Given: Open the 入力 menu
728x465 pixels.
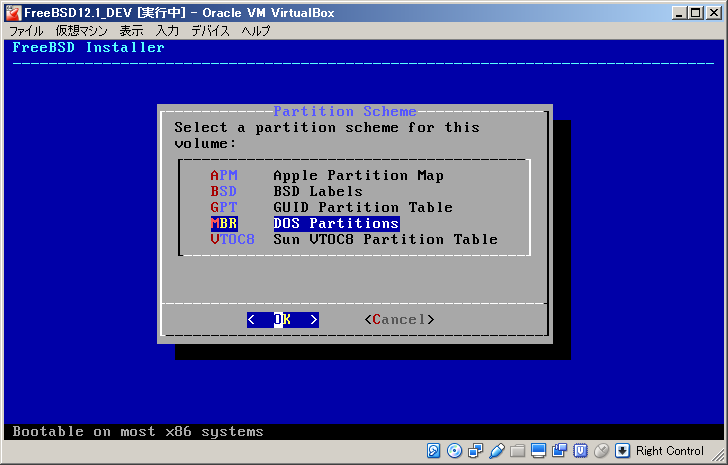Looking at the screenshot, I should [x=167, y=31].
